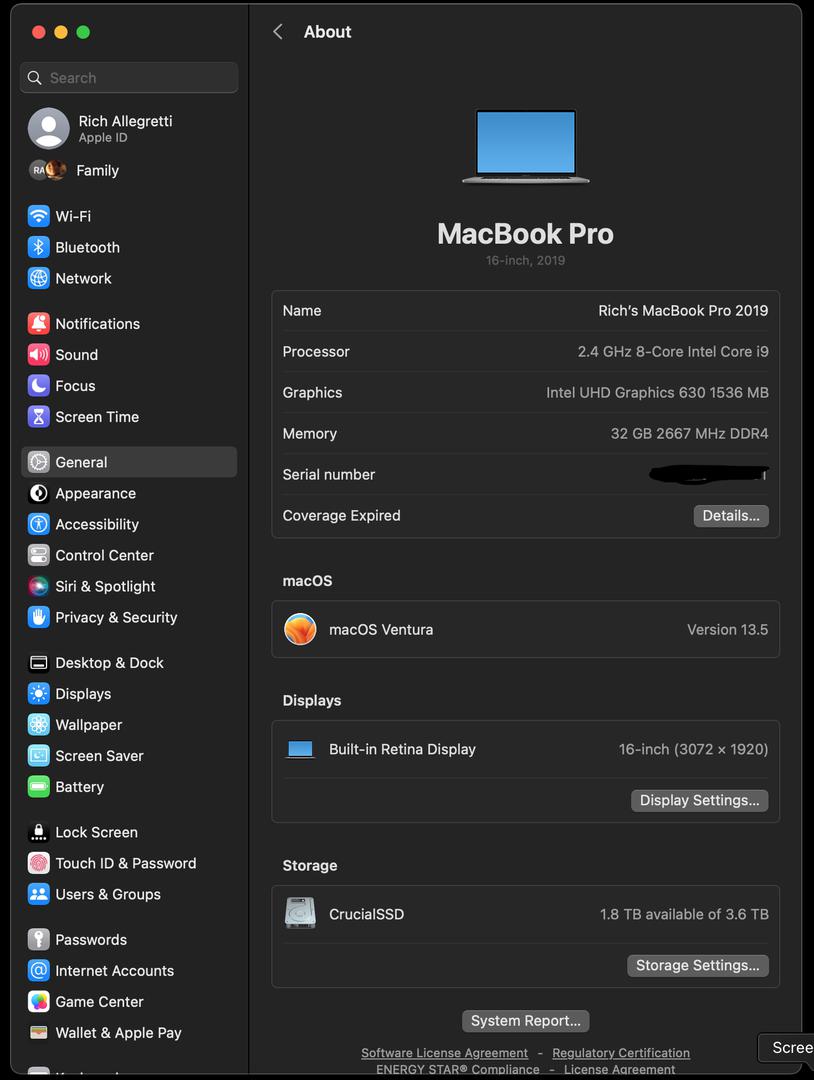Open the Regulatory Certification link
The width and height of the screenshot is (814, 1080).
(x=621, y=1052)
